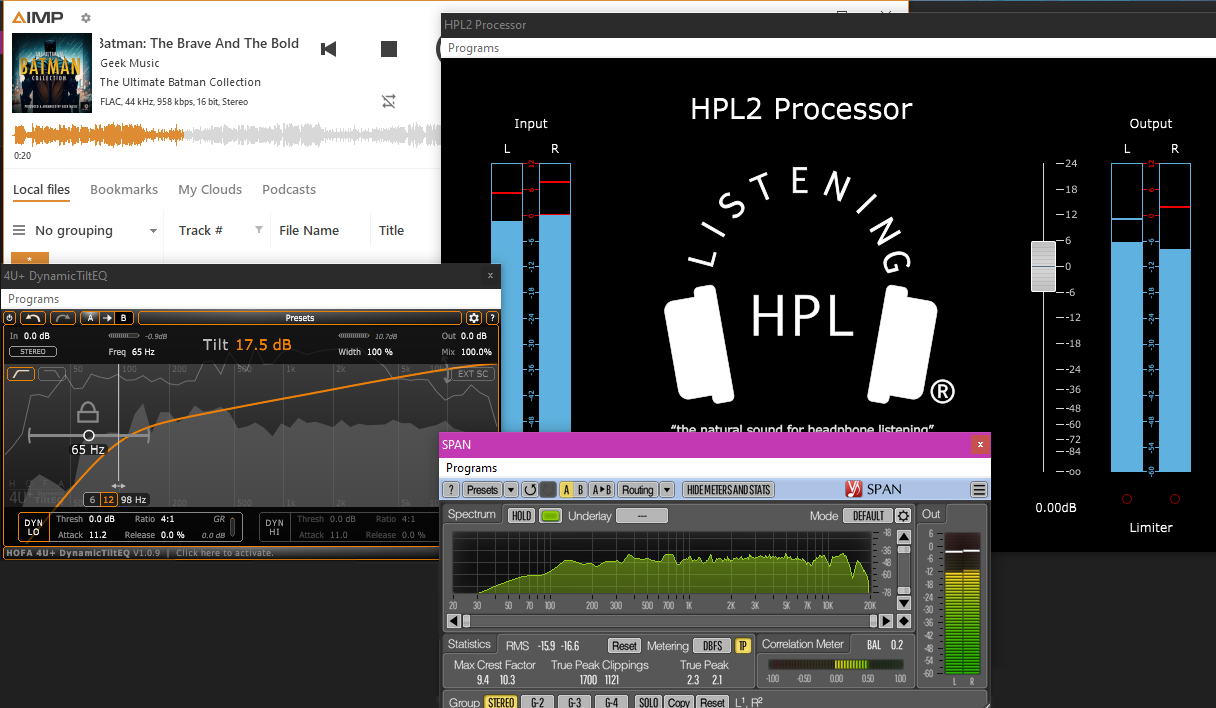The width and height of the screenshot is (1216, 708).
Task: Click redo arrow in DynamicTiltEQ
Action: [x=63, y=318]
